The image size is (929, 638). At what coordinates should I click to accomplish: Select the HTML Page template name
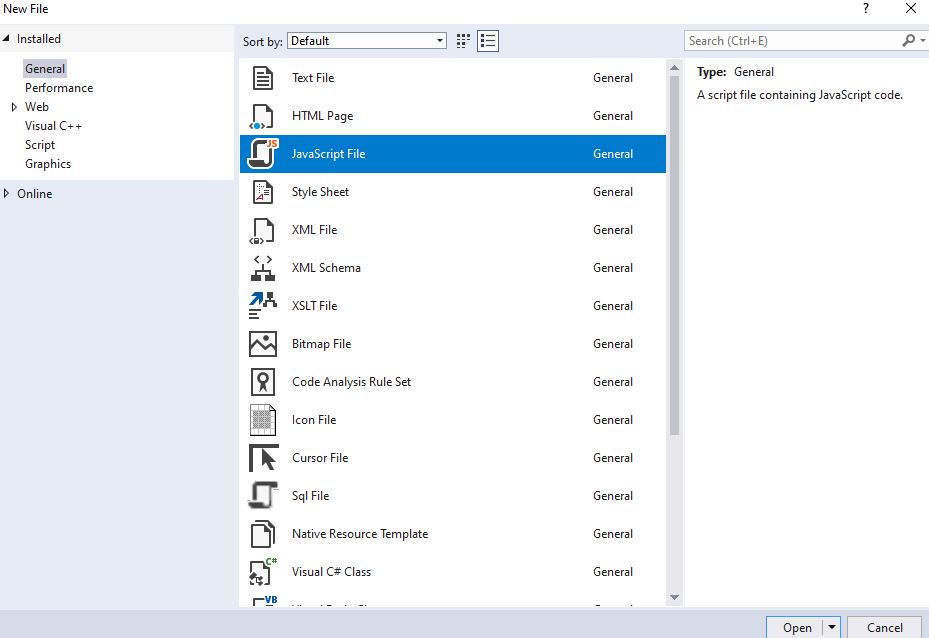pyautogui.click(x=322, y=116)
